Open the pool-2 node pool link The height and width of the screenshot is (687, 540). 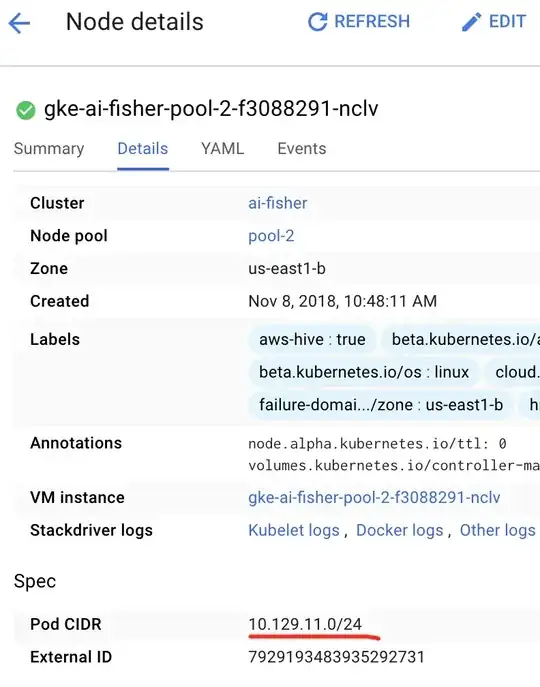tap(271, 236)
